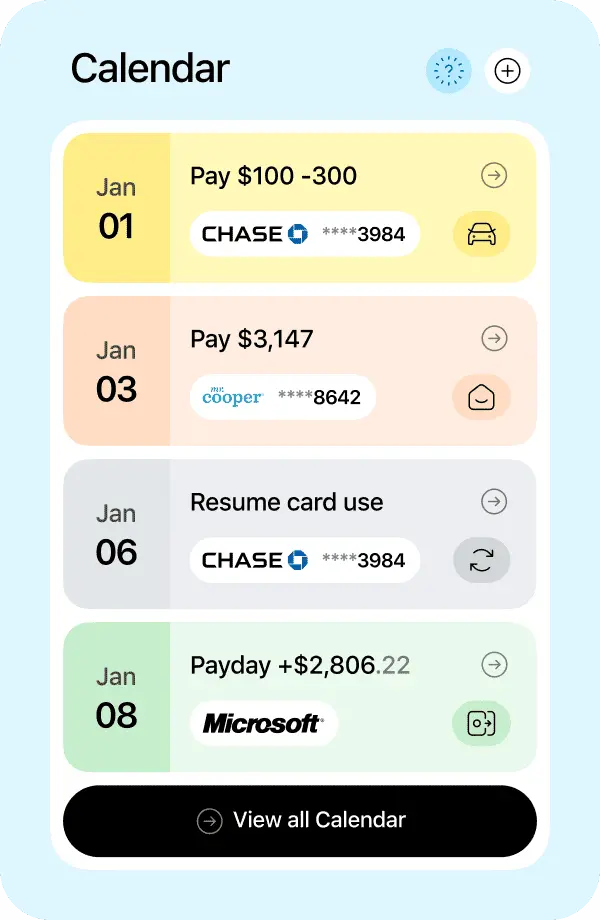Tap the deposit icon on Jan 08
This screenshot has height=920, width=600.
[x=482, y=723]
